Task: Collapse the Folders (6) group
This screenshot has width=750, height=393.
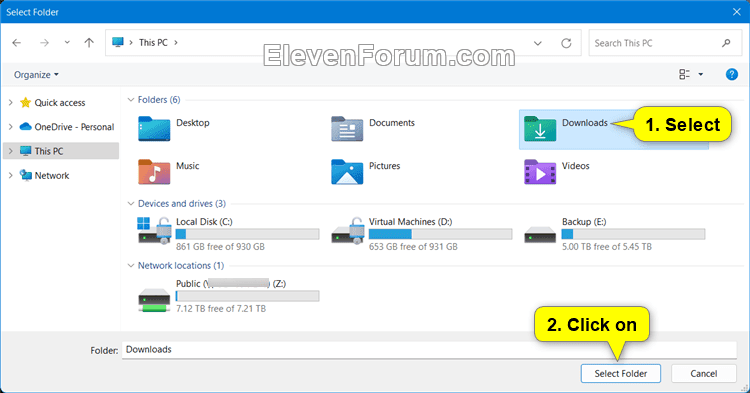Action: [x=131, y=99]
